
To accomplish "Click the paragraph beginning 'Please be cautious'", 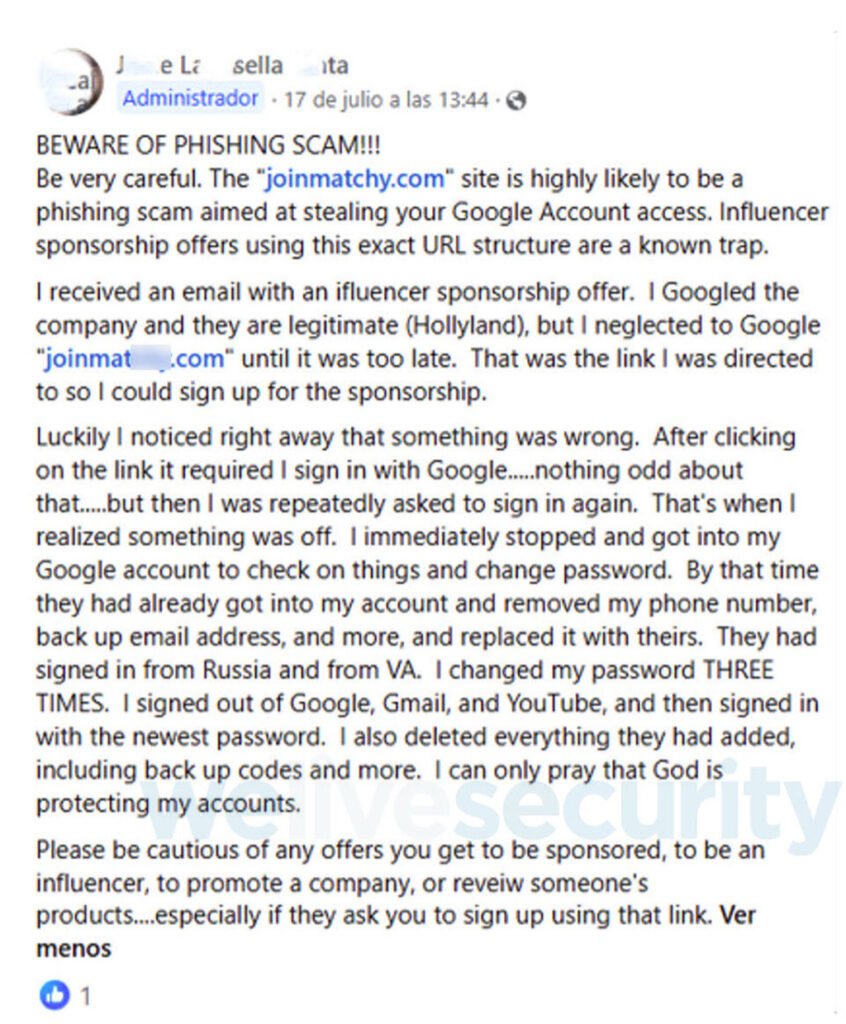I will tap(400, 899).
